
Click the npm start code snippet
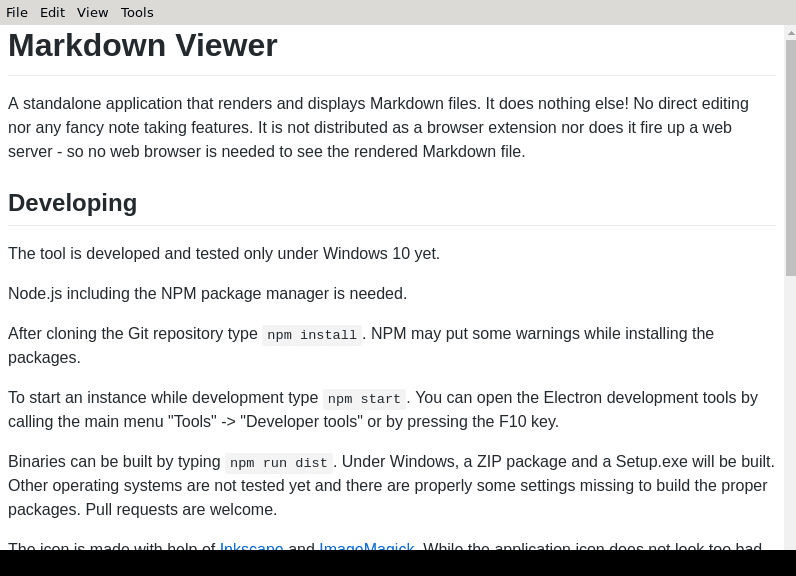click(x=364, y=399)
